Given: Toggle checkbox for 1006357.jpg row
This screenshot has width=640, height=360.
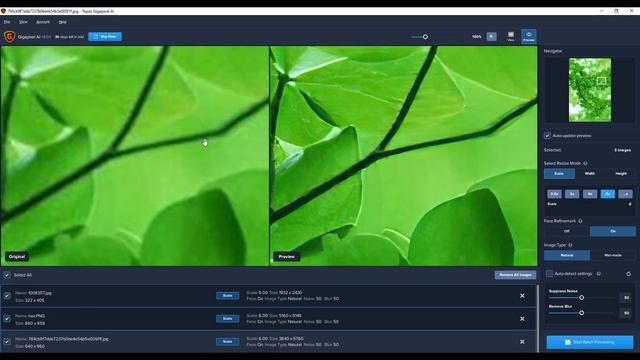Looking at the screenshot, I should coord(7,296).
